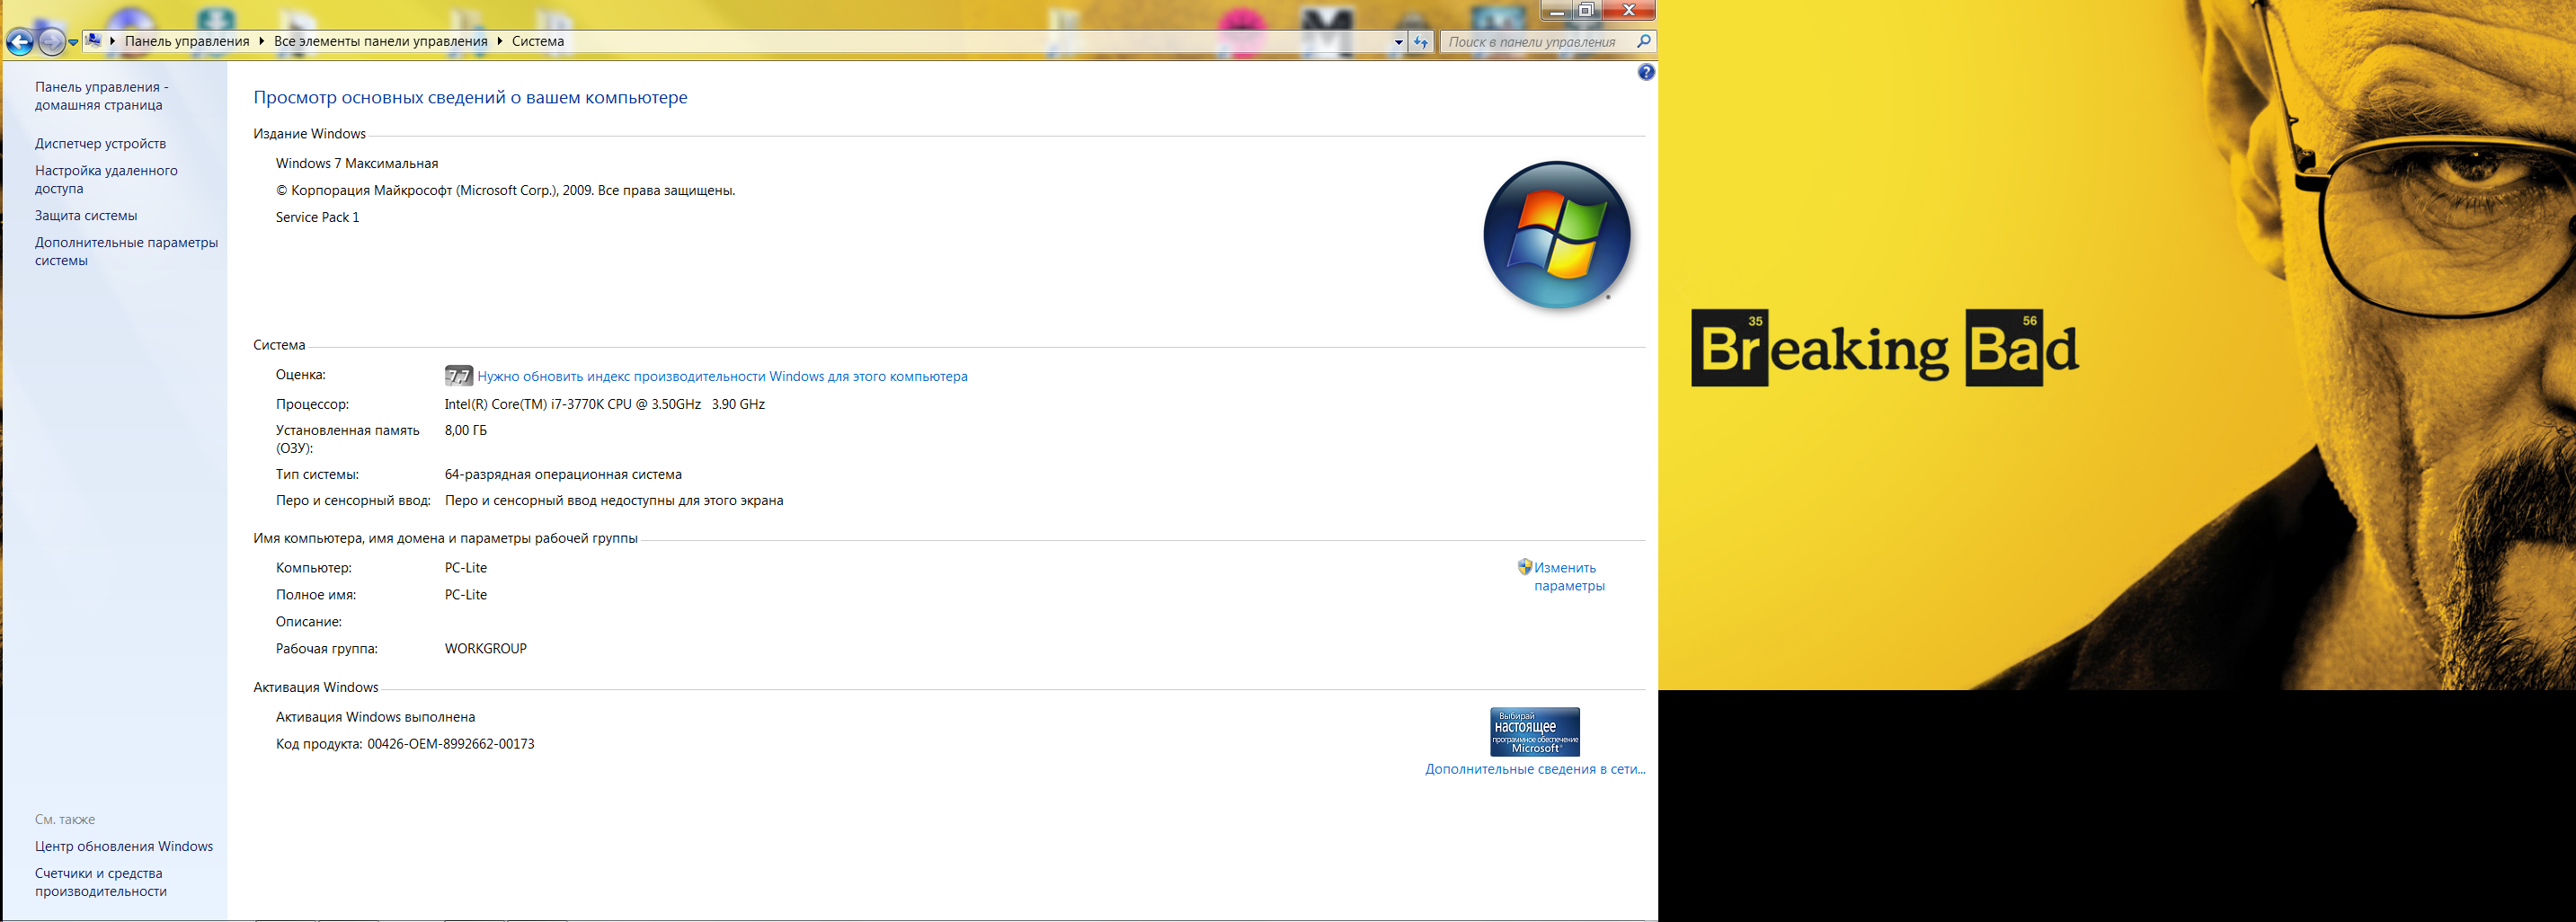
Task: Click the refresh icon beside address bar
Action: [1421, 42]
